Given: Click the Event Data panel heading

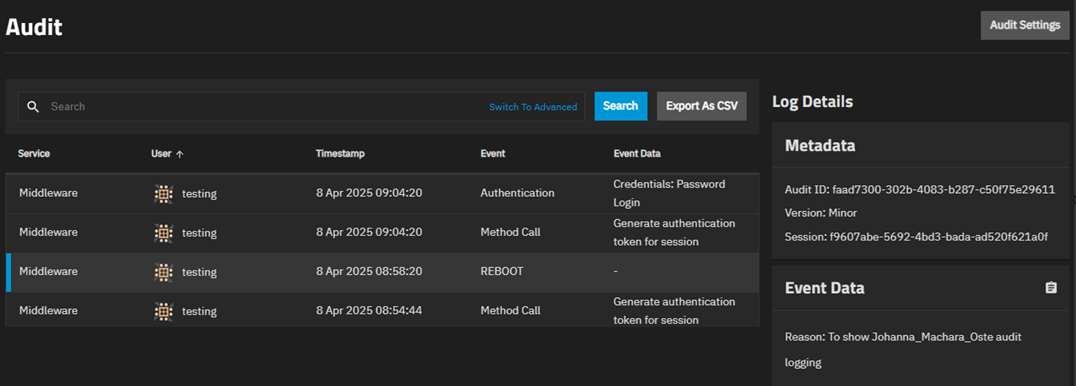Looking at the screenshot, I should tap(824, 288).
